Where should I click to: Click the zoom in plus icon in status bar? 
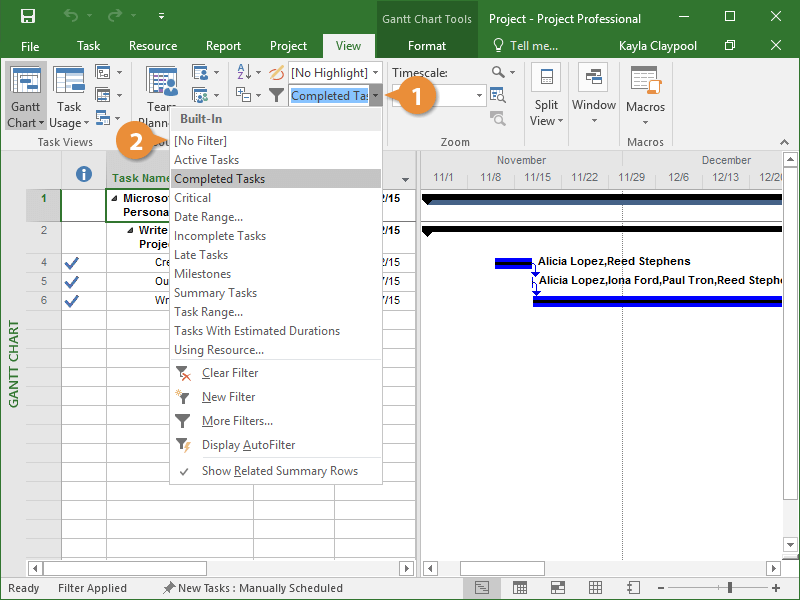(x=776, y=588)
